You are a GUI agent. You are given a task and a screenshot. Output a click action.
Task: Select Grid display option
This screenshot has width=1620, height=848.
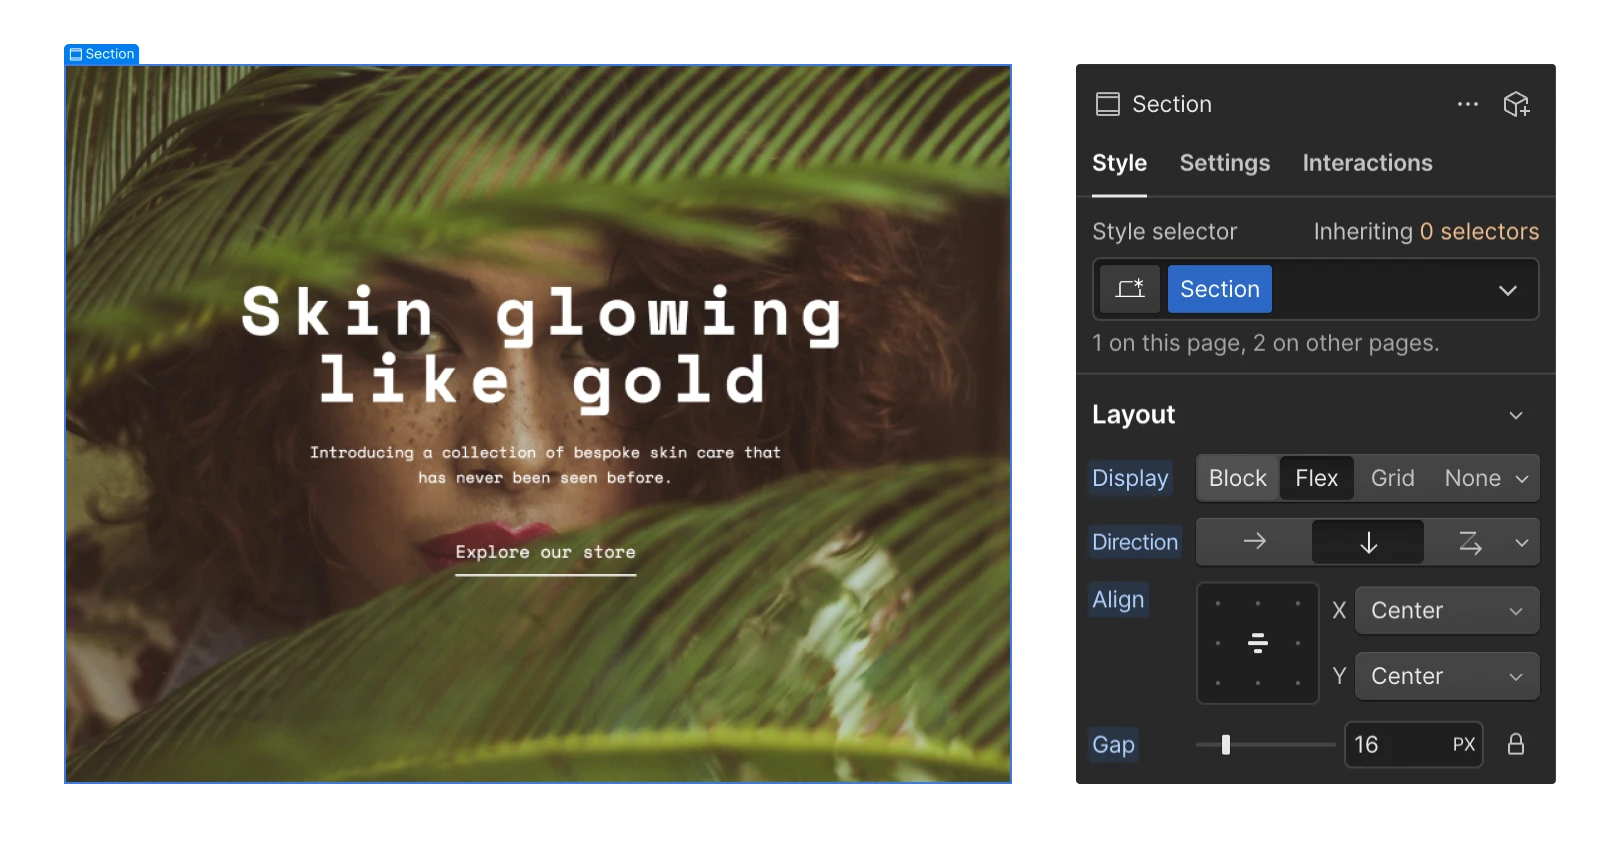[x=1392, y=478]
